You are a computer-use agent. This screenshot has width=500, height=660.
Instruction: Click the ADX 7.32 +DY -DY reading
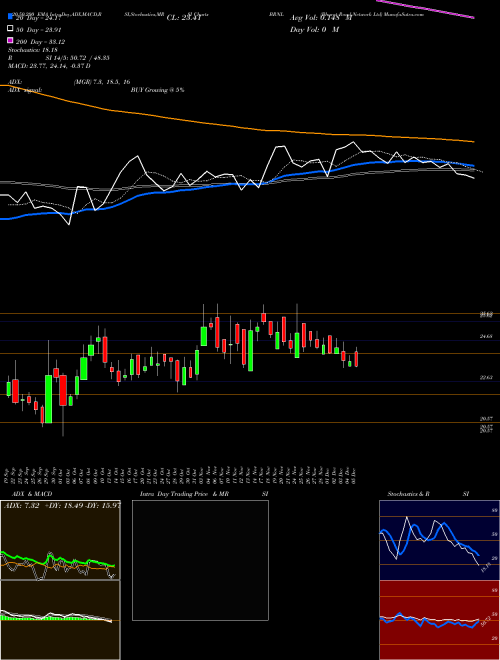(62, 506)
